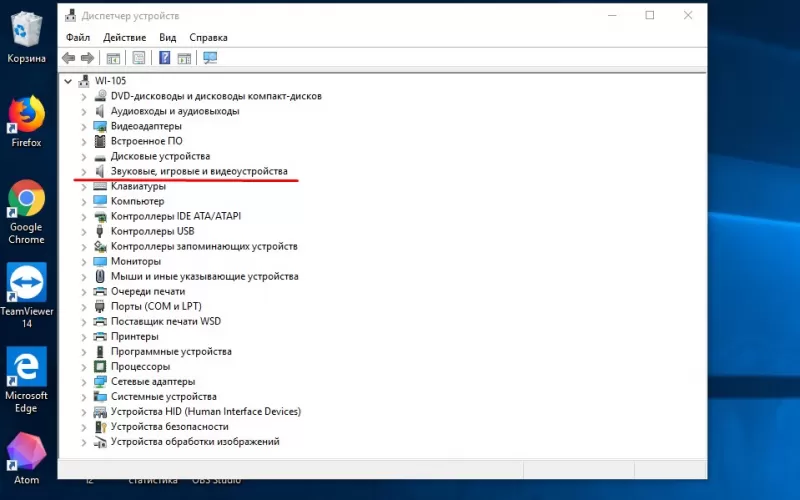Click the Forward arrow toolbar icon
The height and width of the screenshot is (500, 800).
88,58
